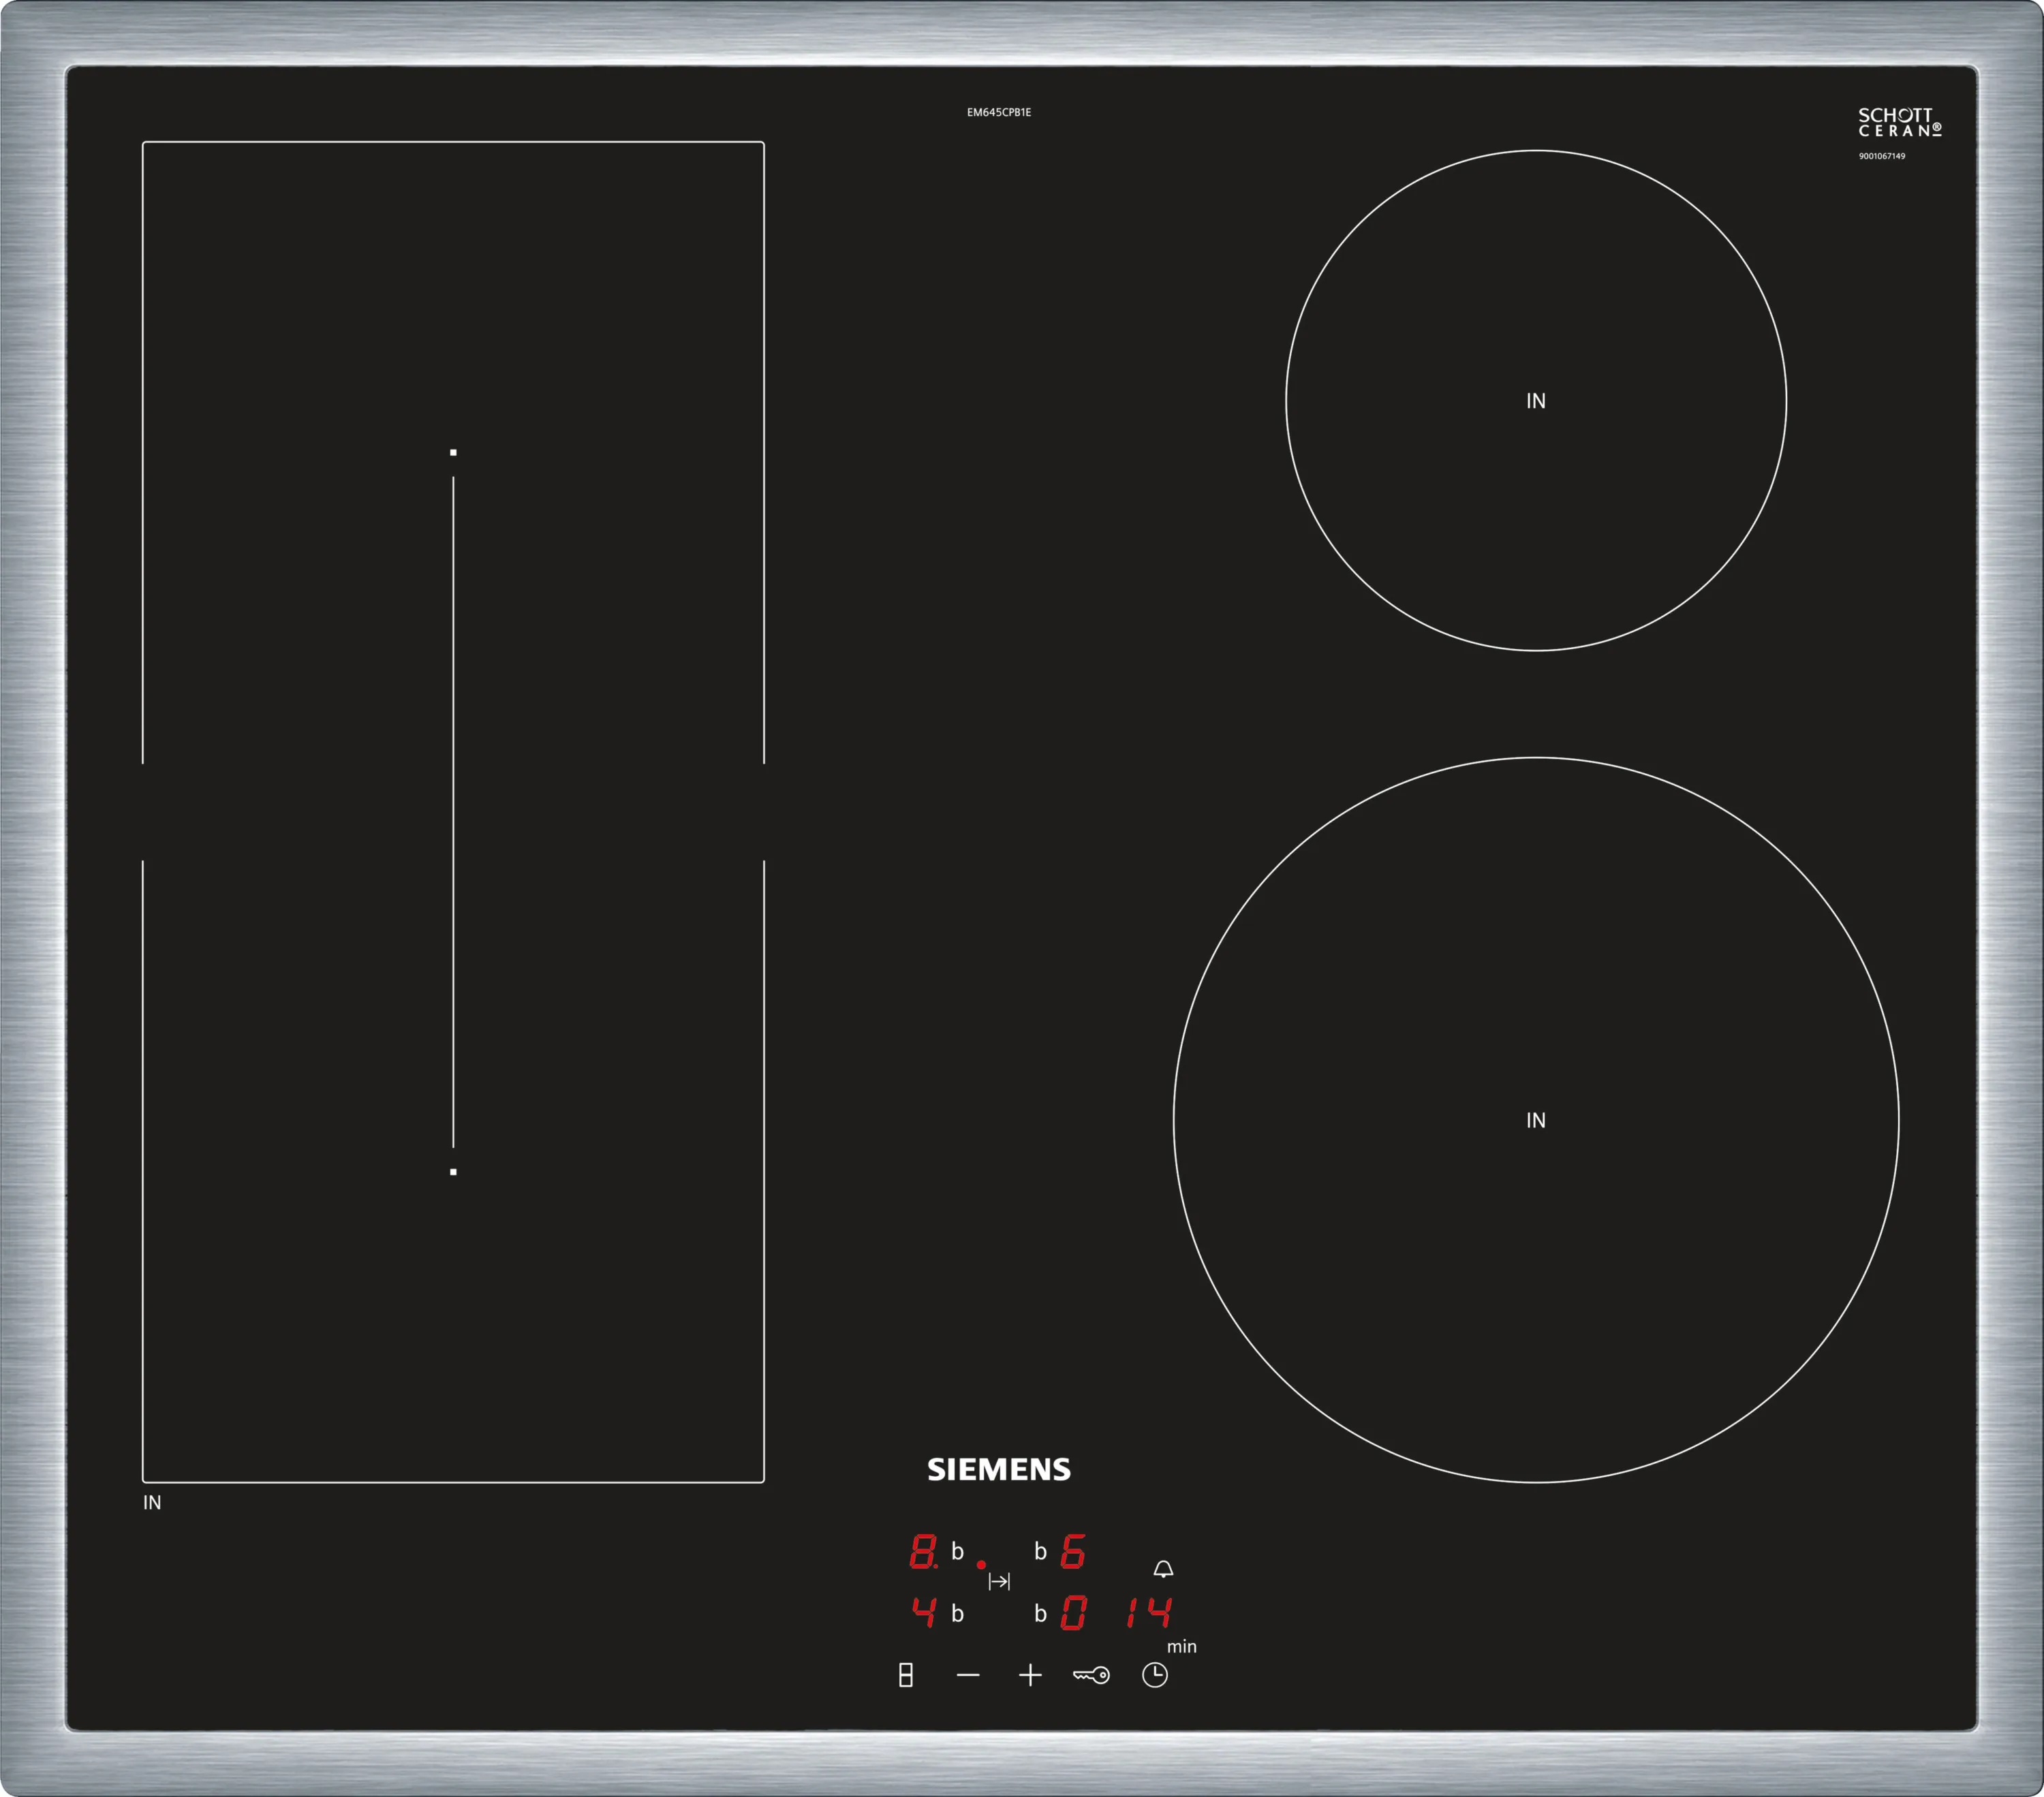Click the SCHOTT CERAN logo

[x=1899, y=123]
